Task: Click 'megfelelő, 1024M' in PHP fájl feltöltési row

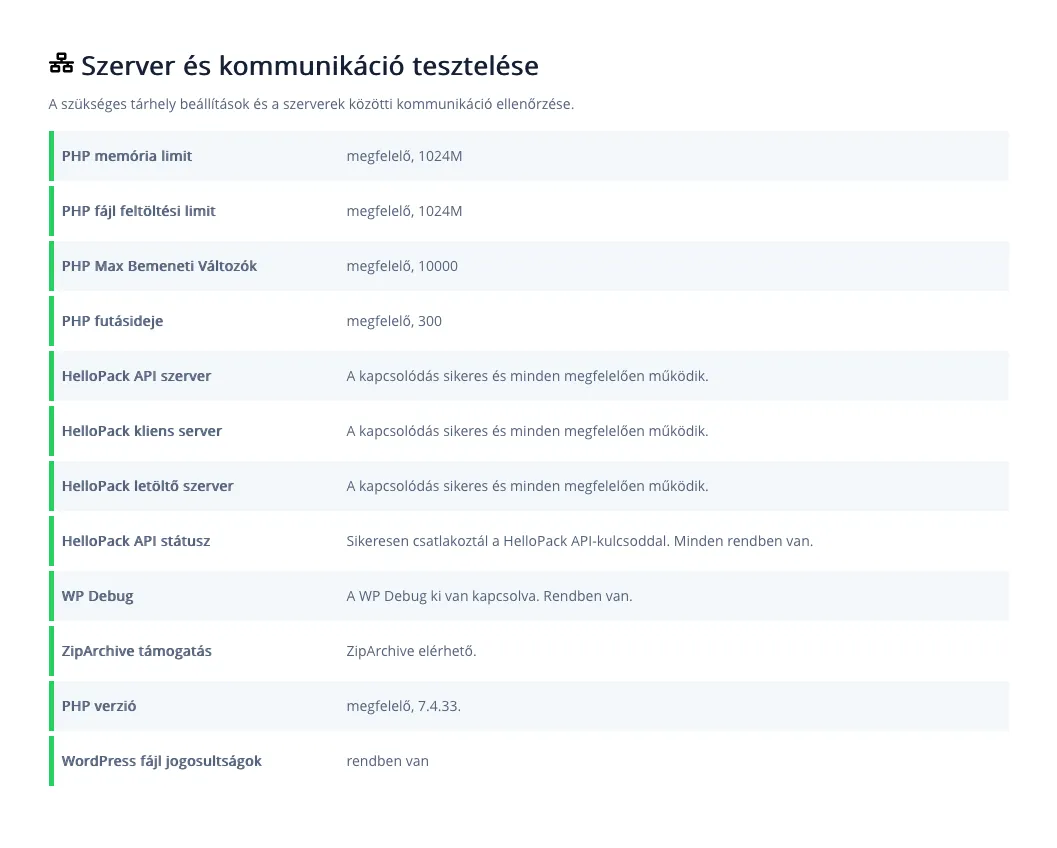Action: click(x=404, y=211)
